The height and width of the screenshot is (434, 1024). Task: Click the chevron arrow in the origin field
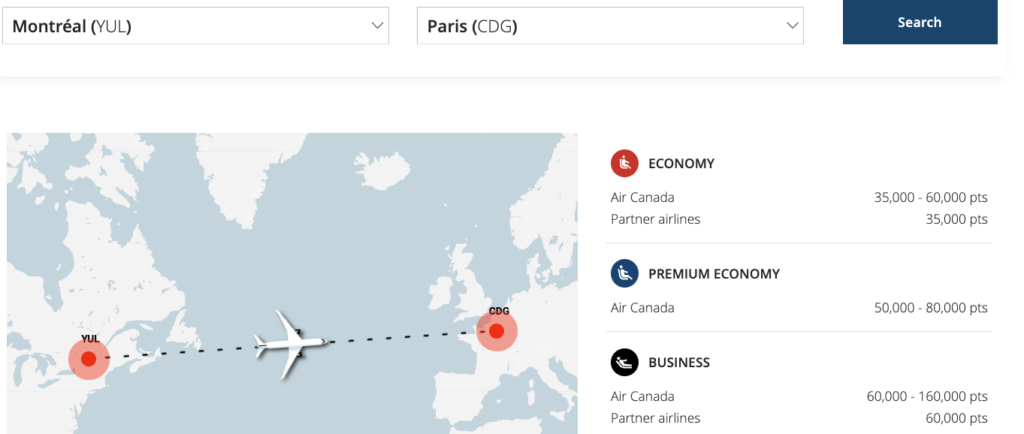pyautogui.click(x=377, y=25)
